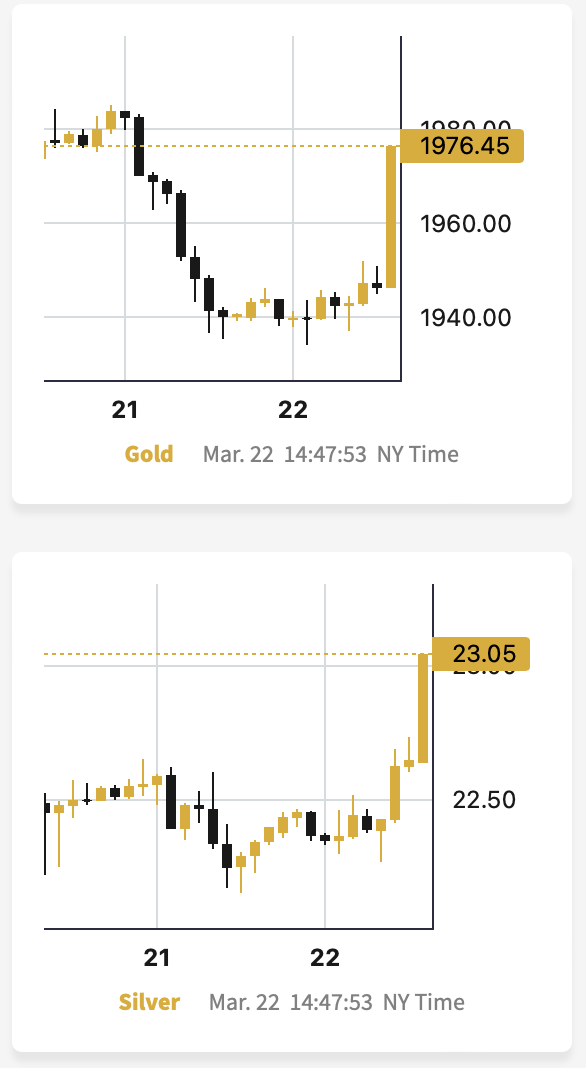Click date marker 22 on silver chart
The height and width of the screenshot is (1068, 586).
click(x=325, y=958)
